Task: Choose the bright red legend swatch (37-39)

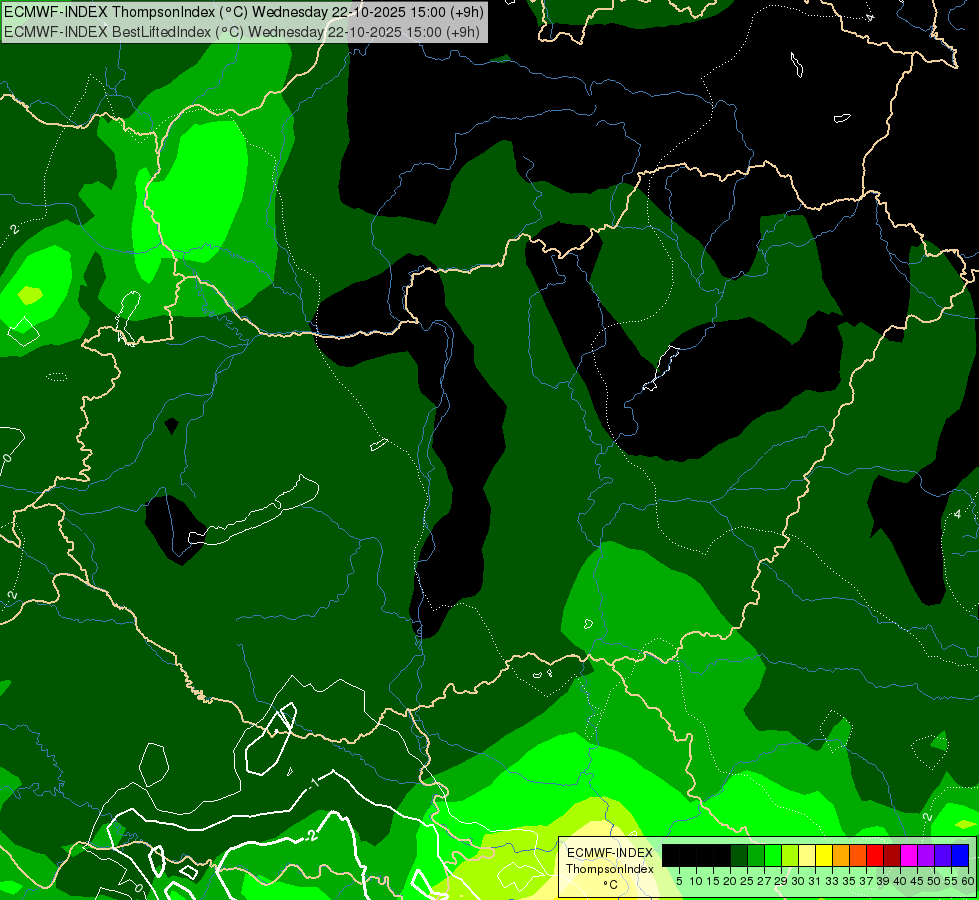Action: pos(875,855)
